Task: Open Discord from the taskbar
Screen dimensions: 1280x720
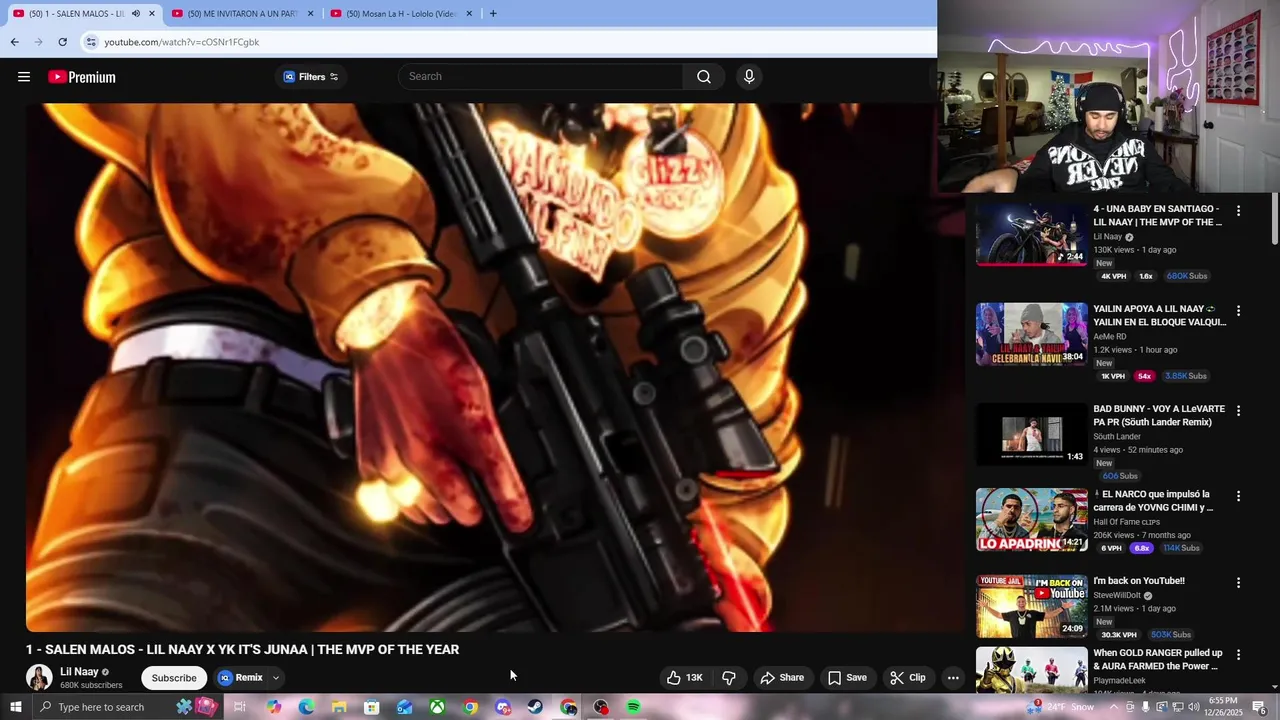Action: pos(503,707)
